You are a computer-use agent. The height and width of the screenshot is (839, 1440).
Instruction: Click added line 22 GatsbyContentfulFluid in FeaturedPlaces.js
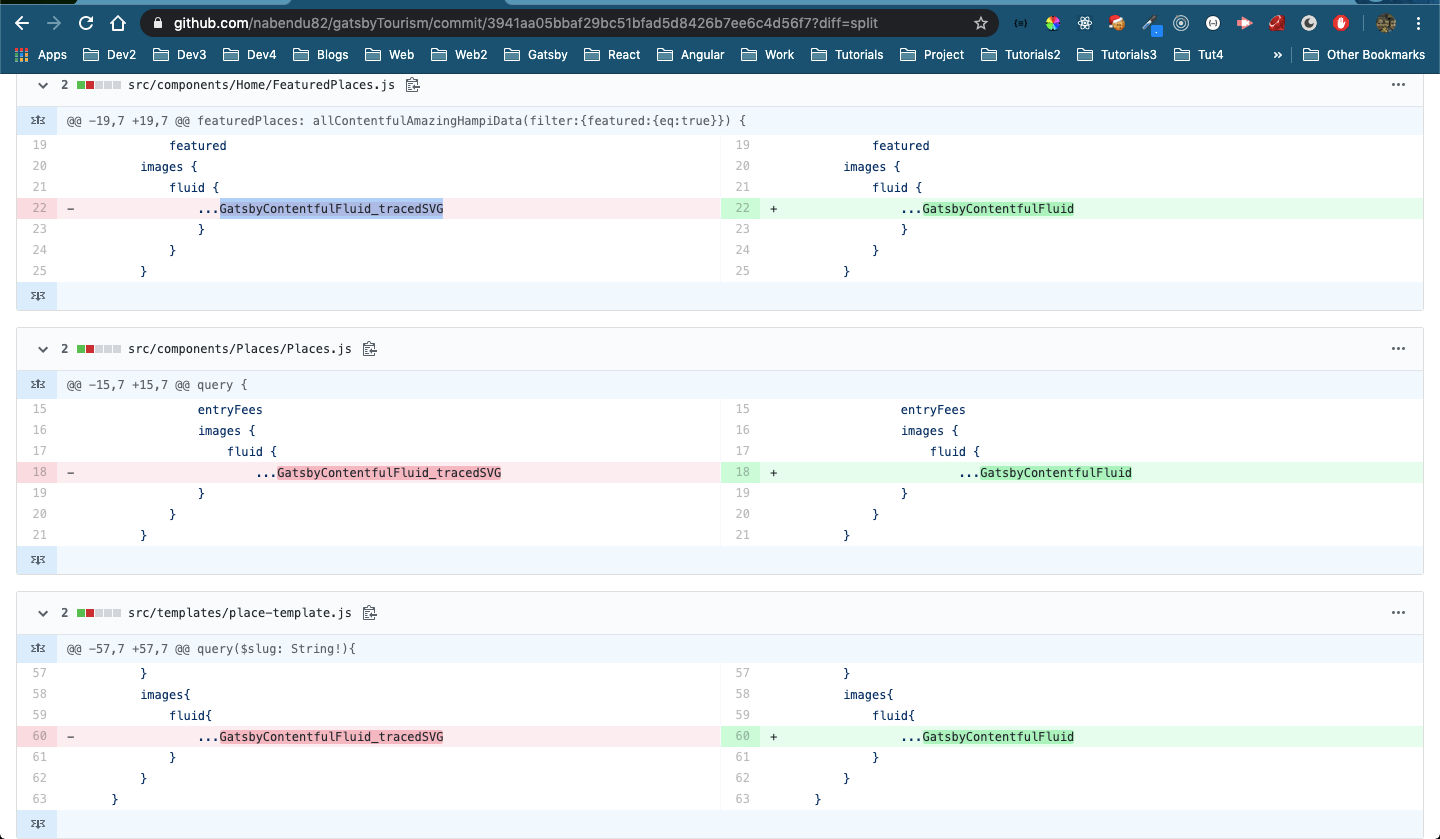[x=998, y=208]
